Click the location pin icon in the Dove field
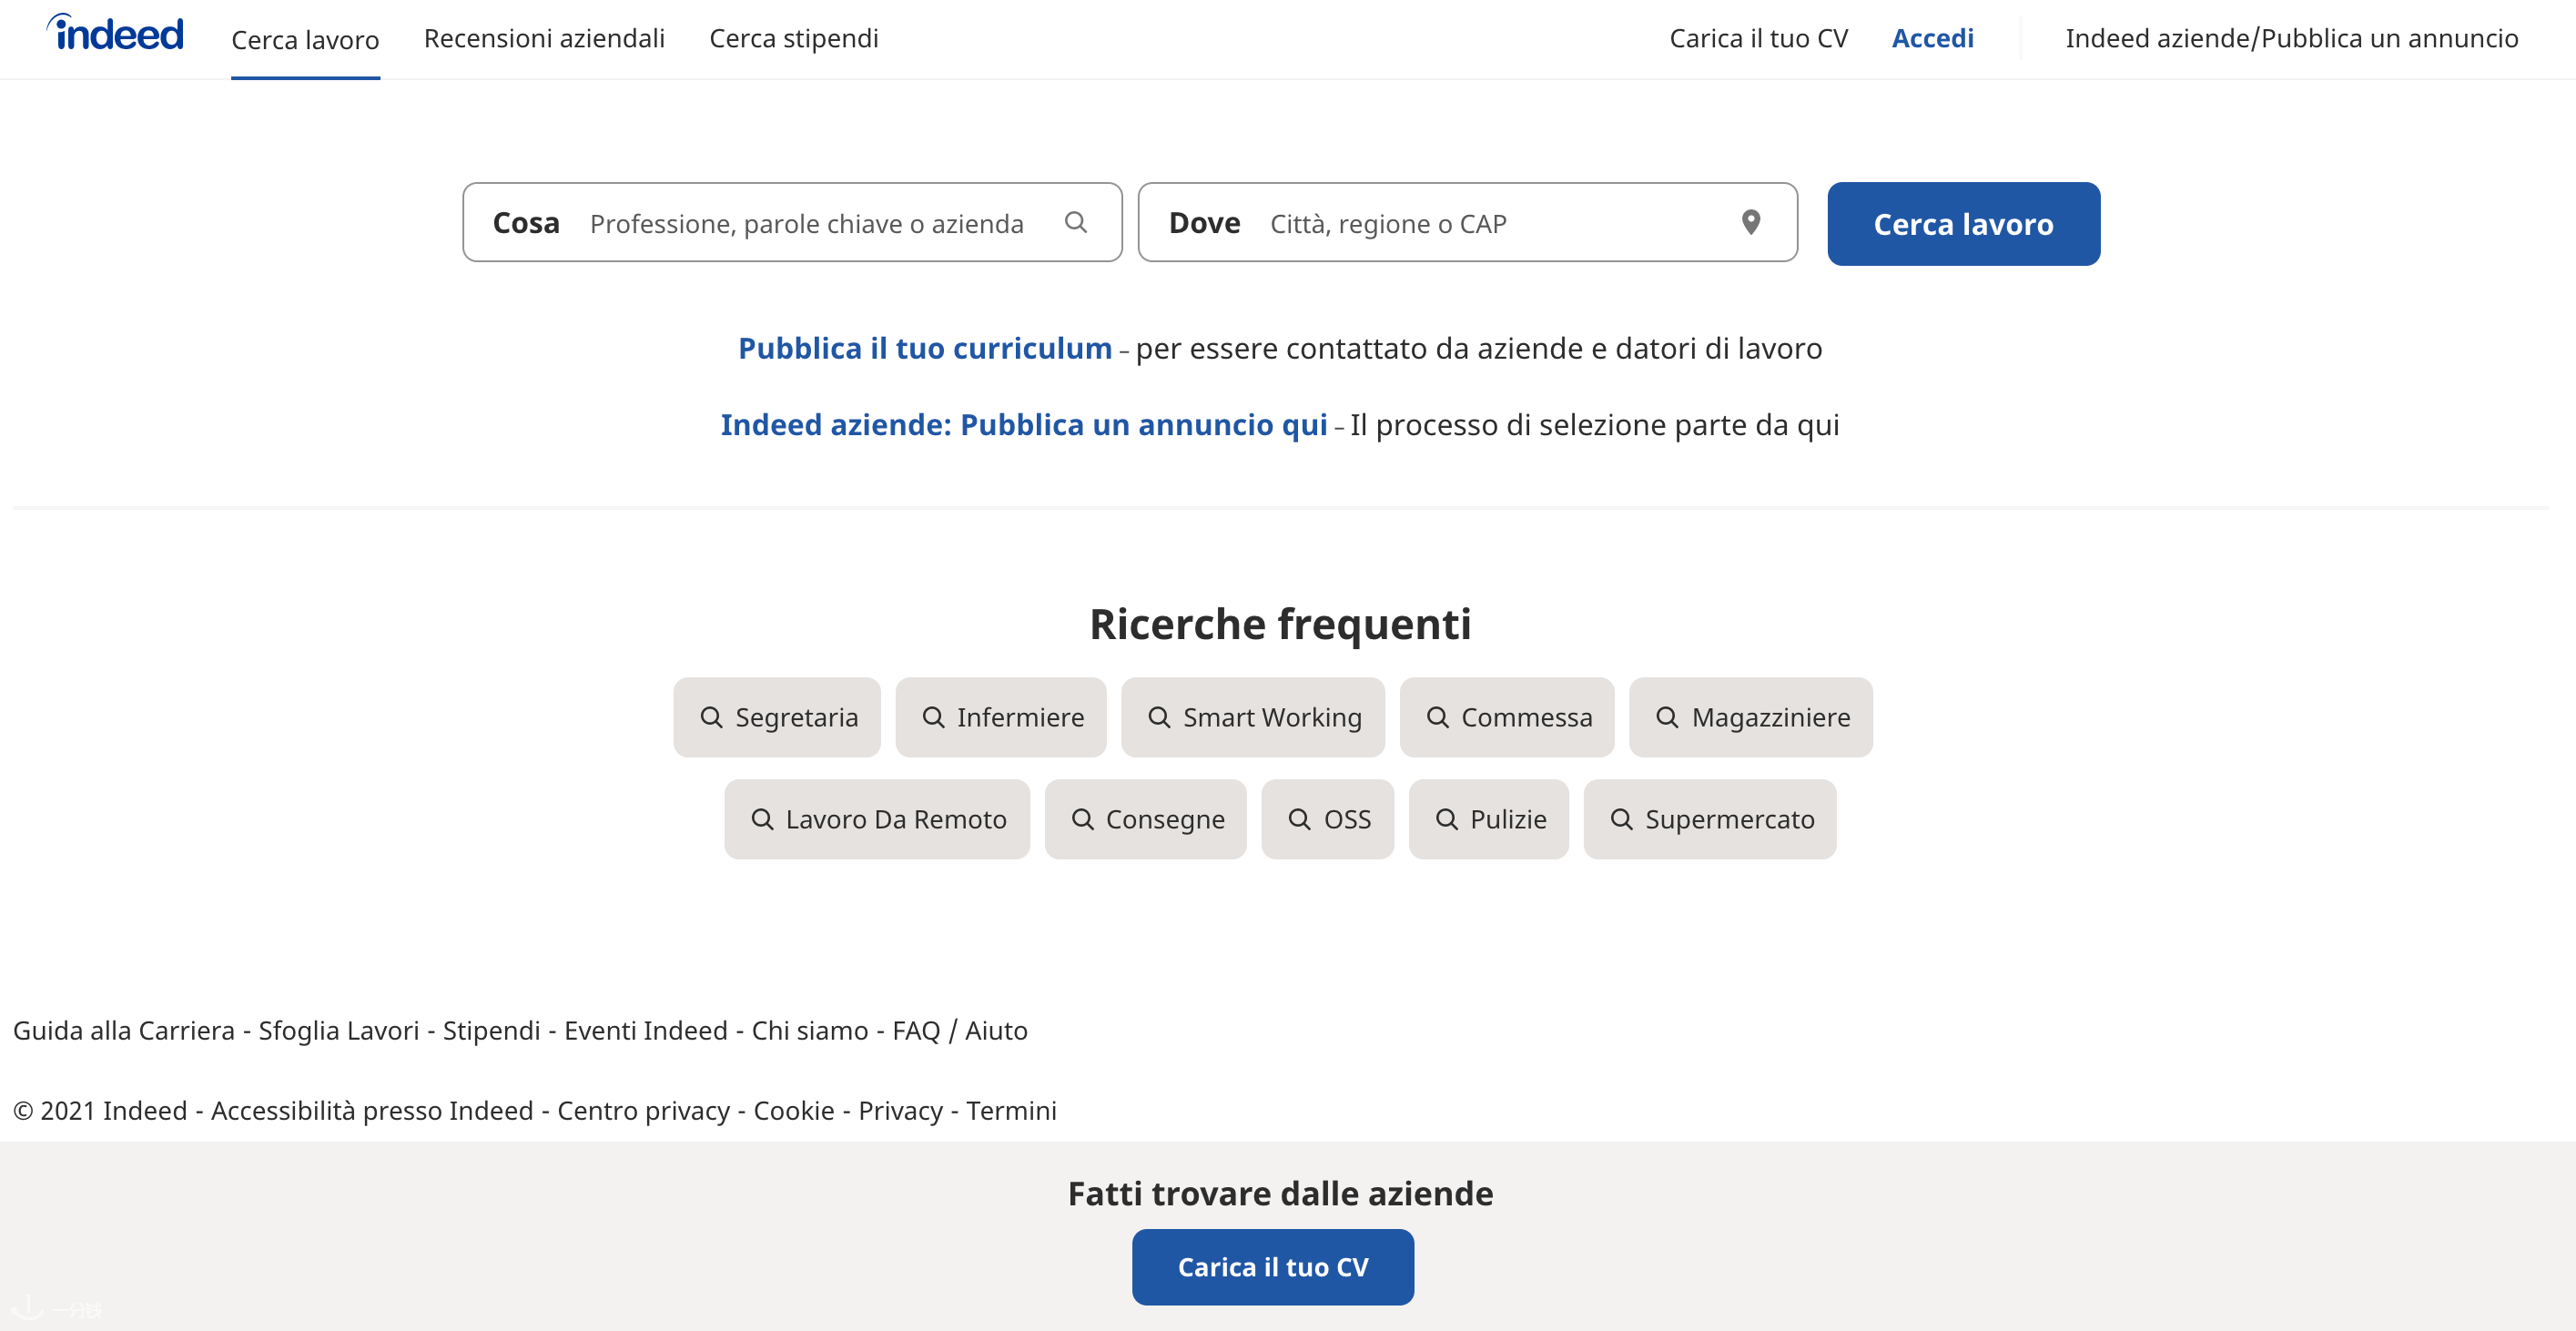The width and height of the screenshot is (2576, 1331). click(x=1751, y=222)
